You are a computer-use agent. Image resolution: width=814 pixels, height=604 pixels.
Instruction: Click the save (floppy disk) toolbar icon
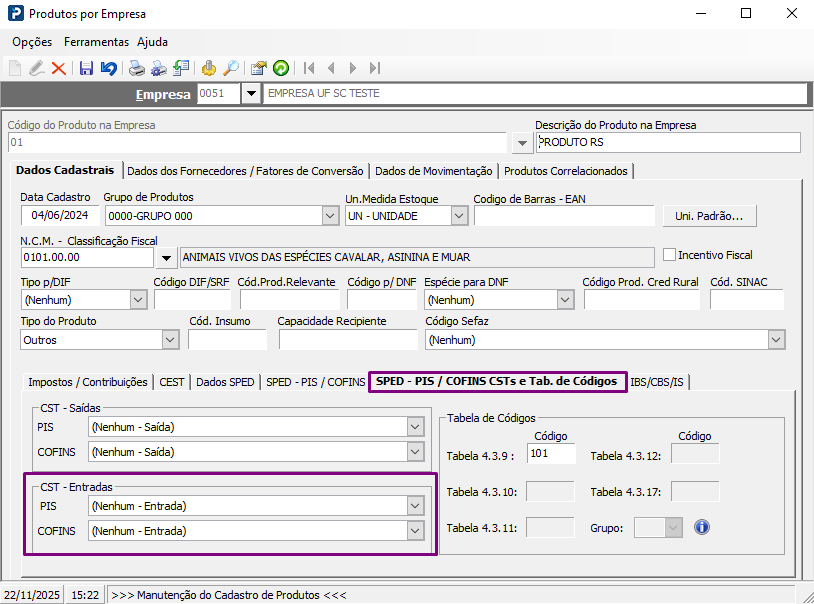point(86,68)
